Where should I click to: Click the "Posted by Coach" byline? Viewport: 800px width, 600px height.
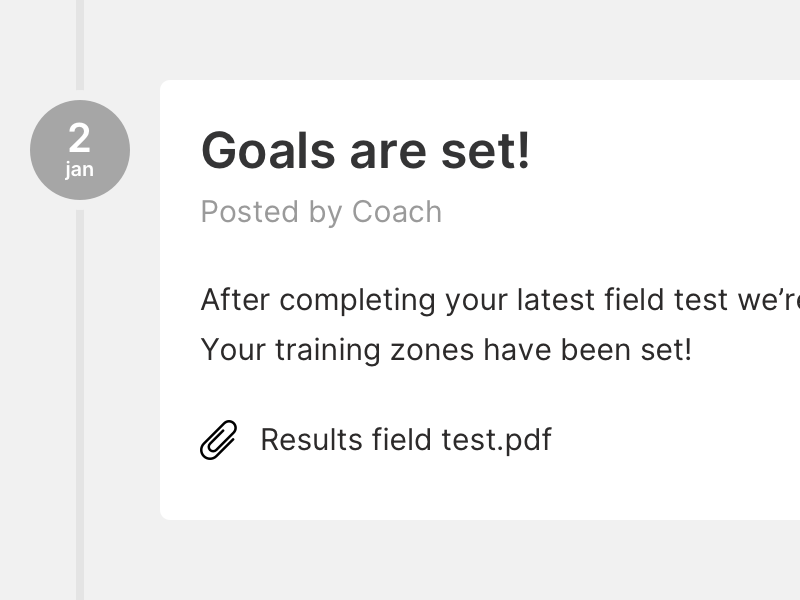click(x=321, y=212)
